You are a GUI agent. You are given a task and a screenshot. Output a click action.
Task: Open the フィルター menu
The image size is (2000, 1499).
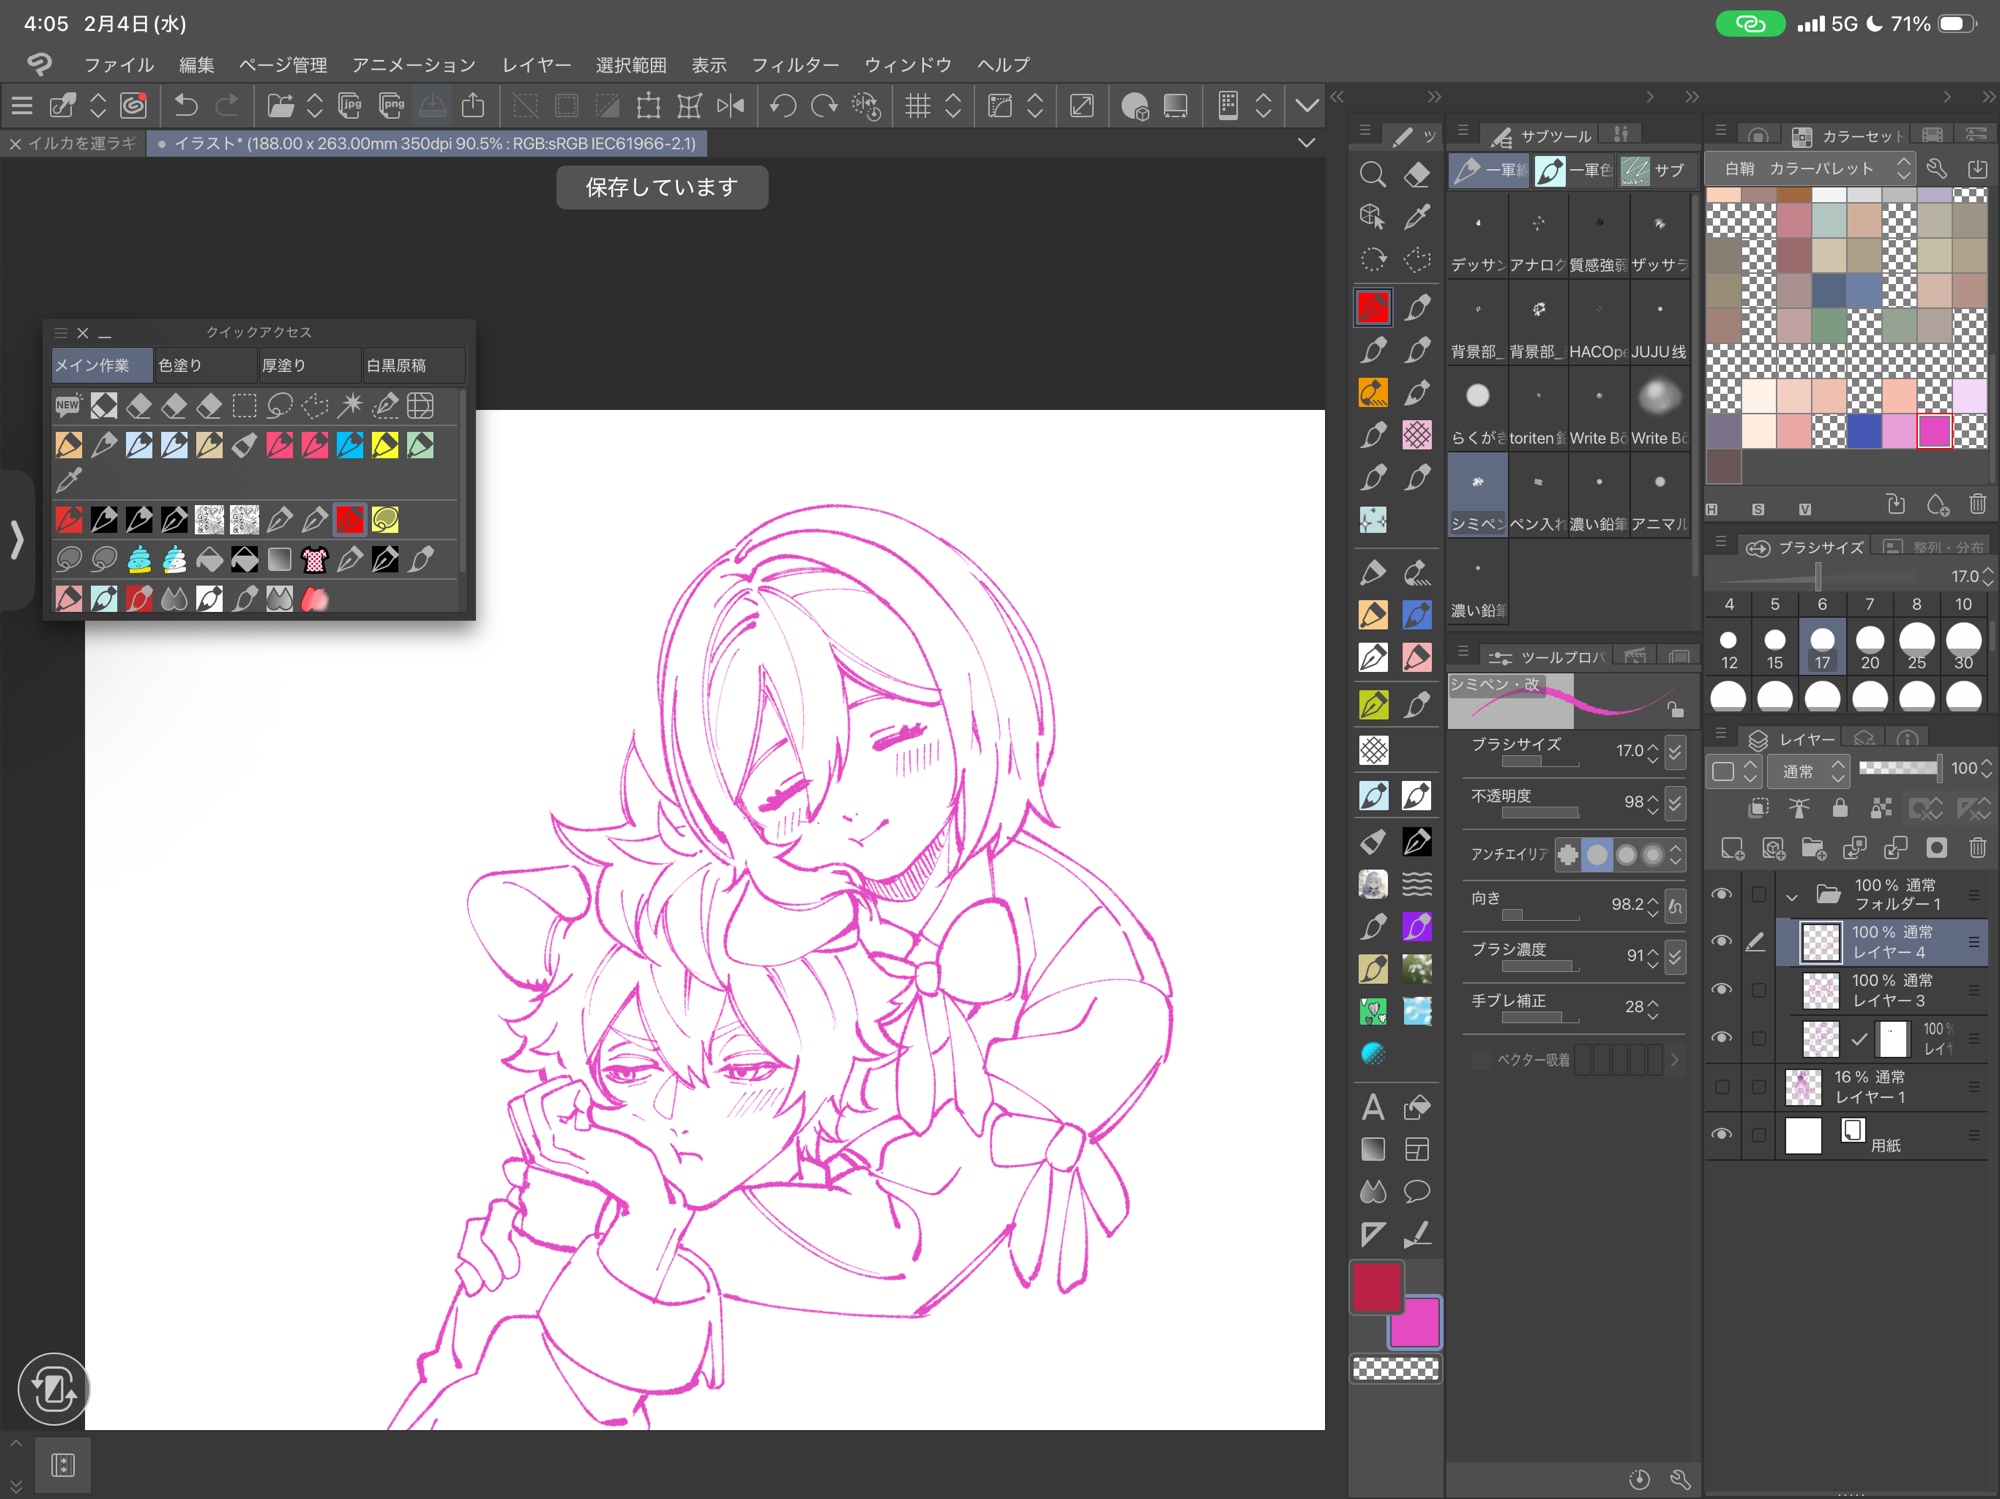[795, 65]
